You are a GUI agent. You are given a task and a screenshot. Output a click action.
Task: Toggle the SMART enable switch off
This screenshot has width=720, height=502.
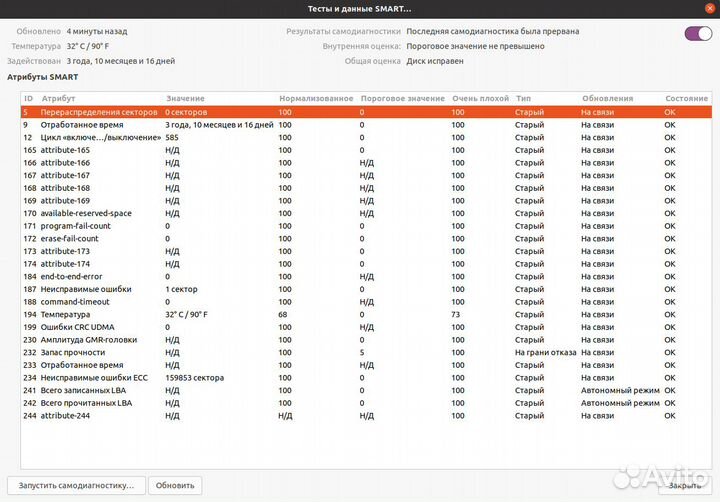coord(698,34)
